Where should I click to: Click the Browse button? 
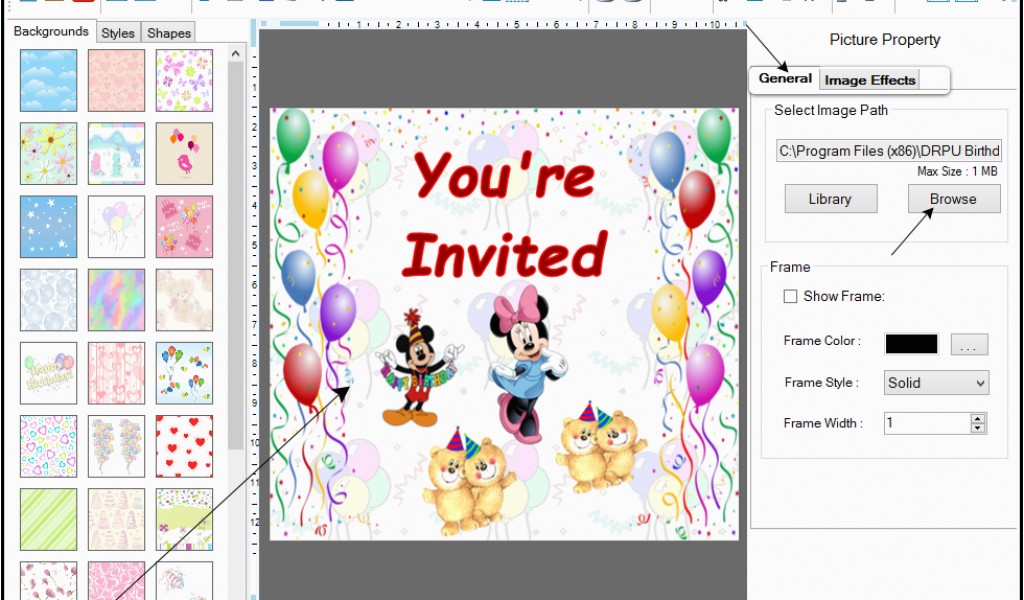pyautogui.click(x=953, y=199)
